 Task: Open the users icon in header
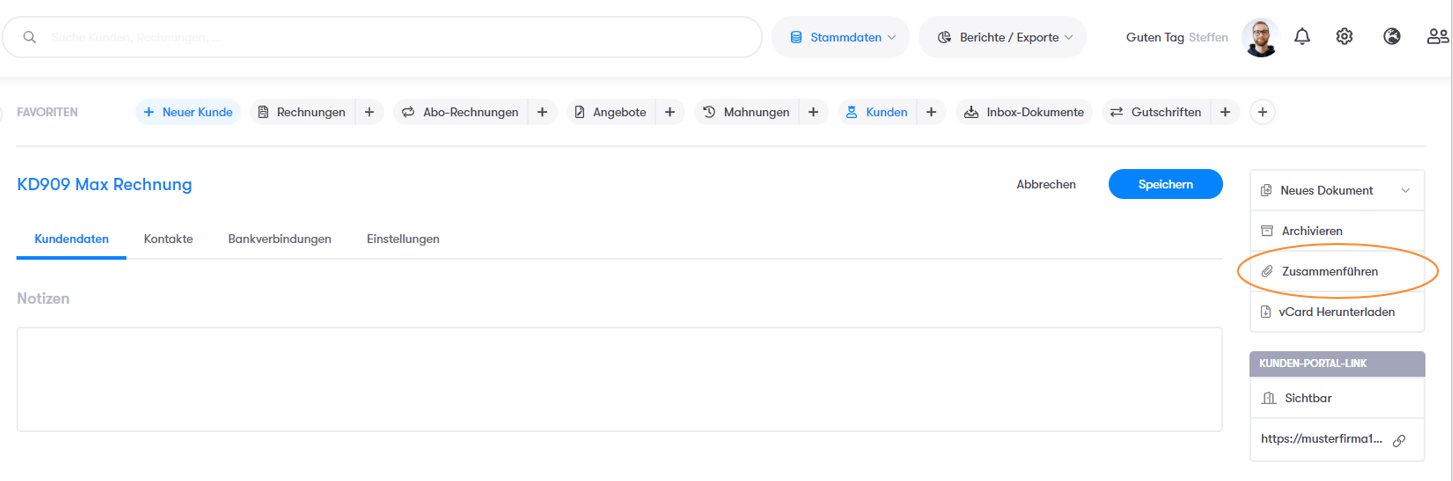click(x=1438, y=37)
